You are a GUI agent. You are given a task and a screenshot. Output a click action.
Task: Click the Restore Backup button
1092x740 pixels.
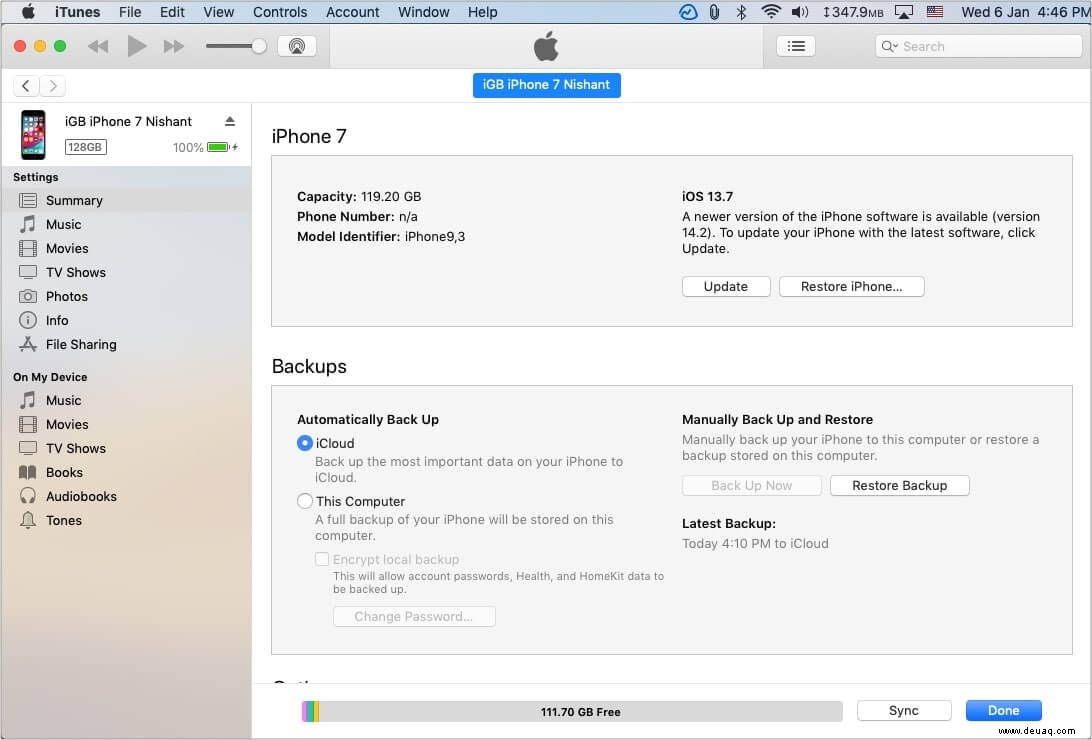click(899, 485)
